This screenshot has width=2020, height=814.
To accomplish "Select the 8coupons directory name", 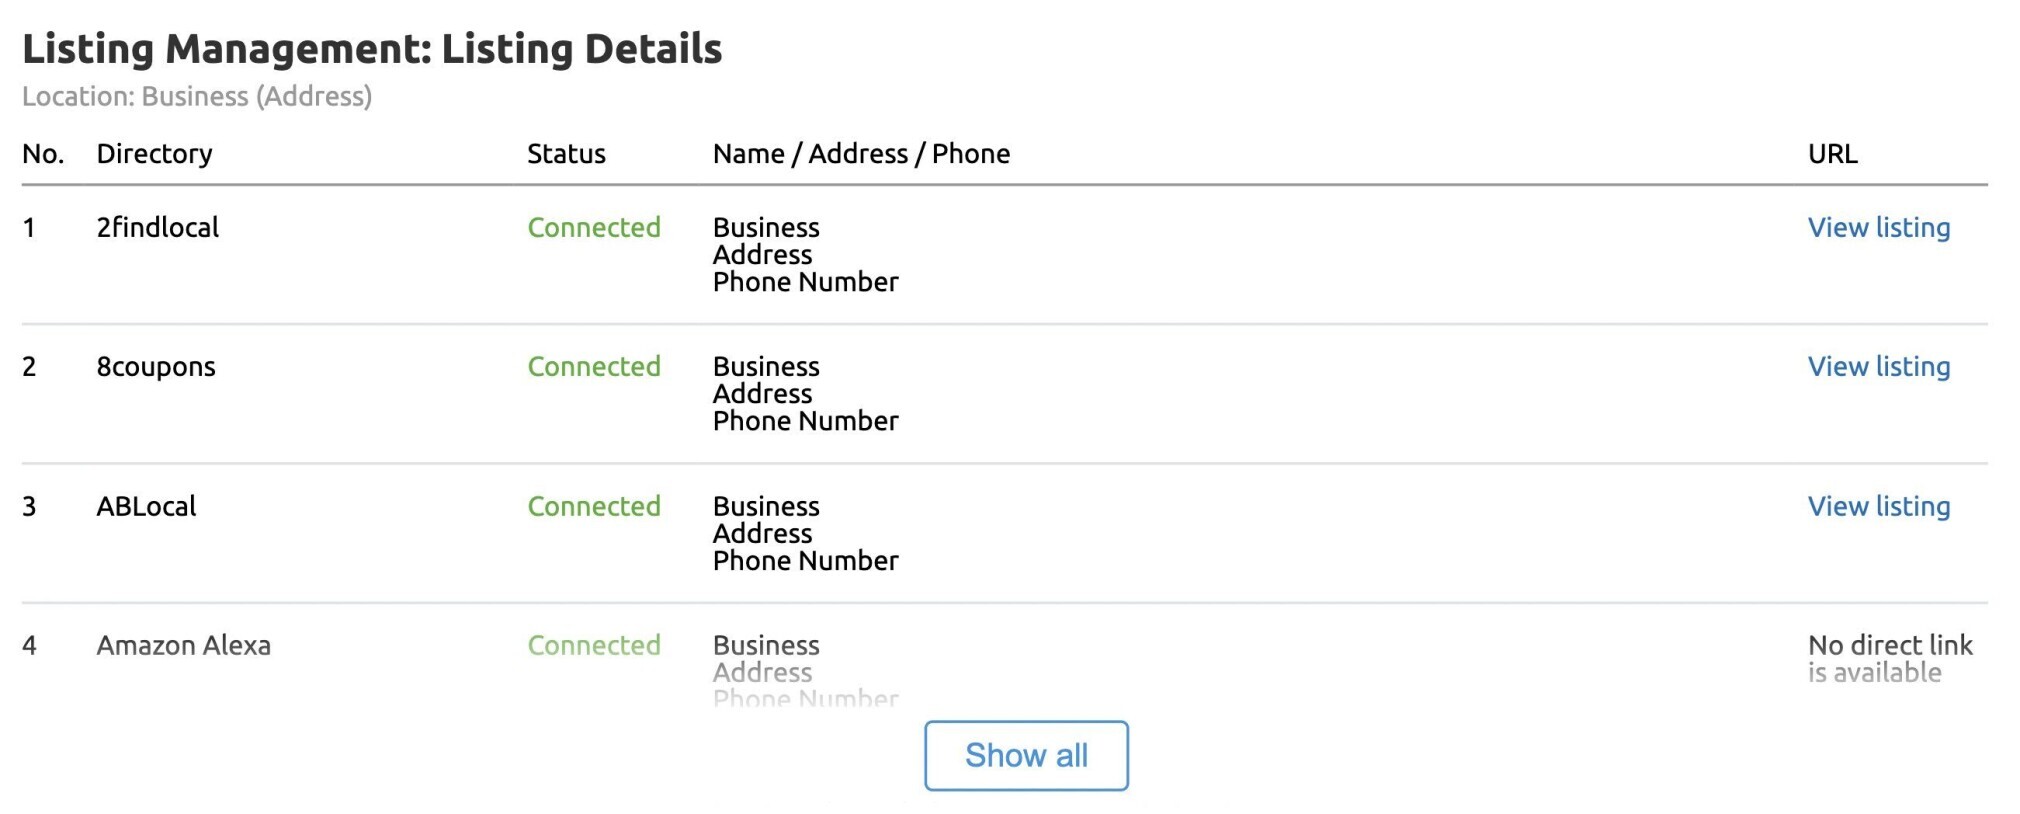I will pyautogui.click(x=156, y=367).
